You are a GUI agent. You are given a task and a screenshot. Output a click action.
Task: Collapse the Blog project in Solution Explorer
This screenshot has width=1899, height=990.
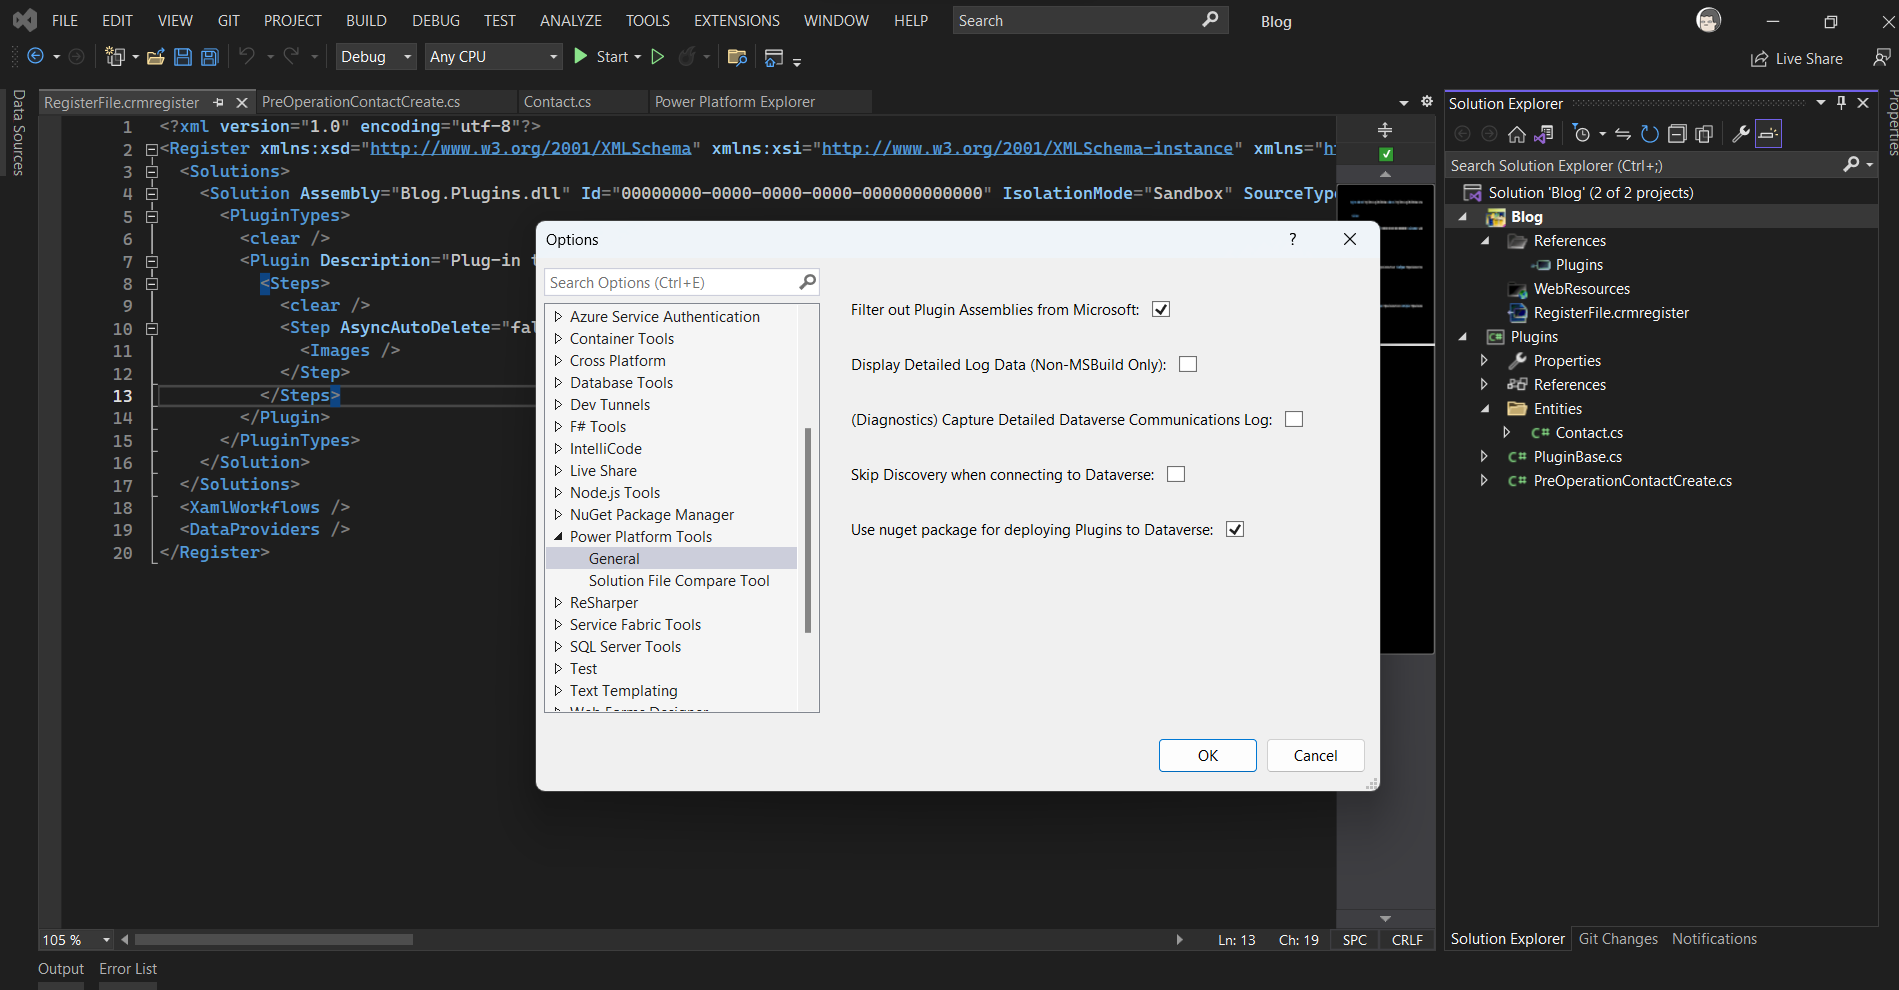coord(1463,217)
